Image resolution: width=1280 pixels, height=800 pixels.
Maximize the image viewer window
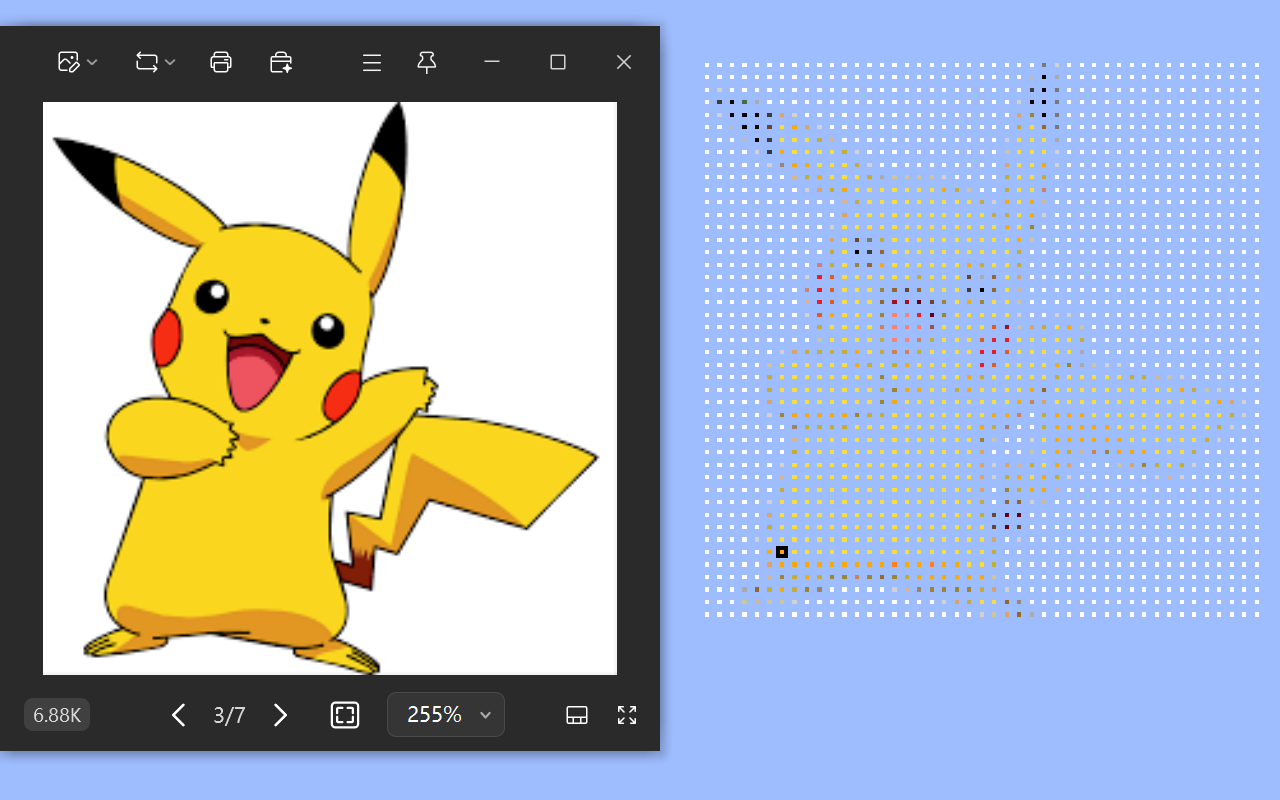pos(558,62)
